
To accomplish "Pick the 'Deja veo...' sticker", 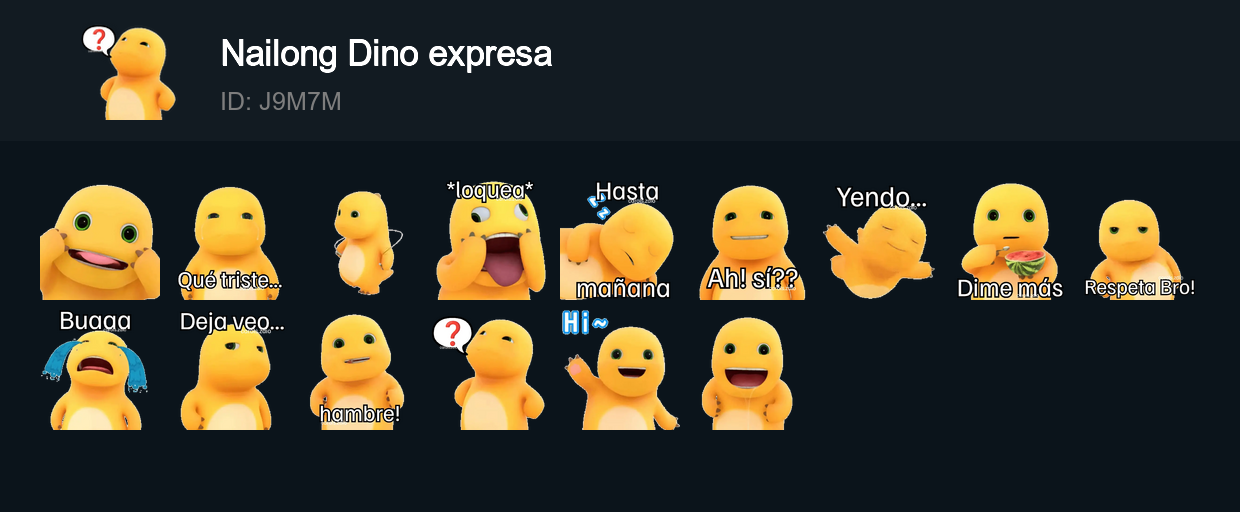I will point(230,370).
